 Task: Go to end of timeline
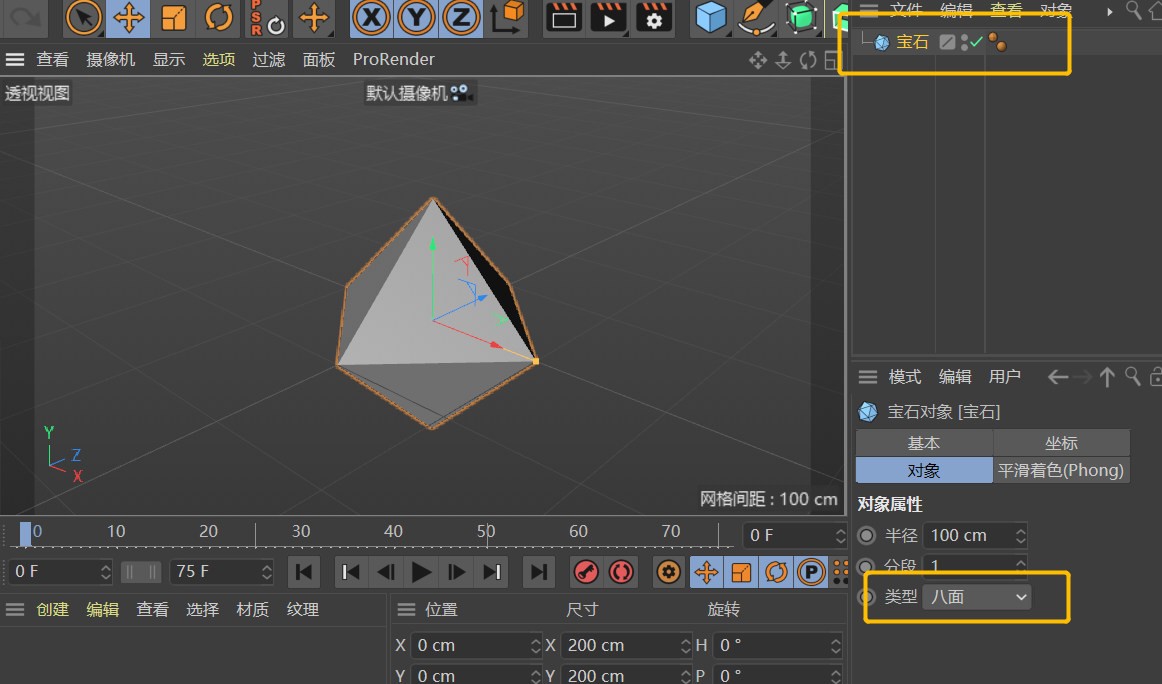[539, 572]
